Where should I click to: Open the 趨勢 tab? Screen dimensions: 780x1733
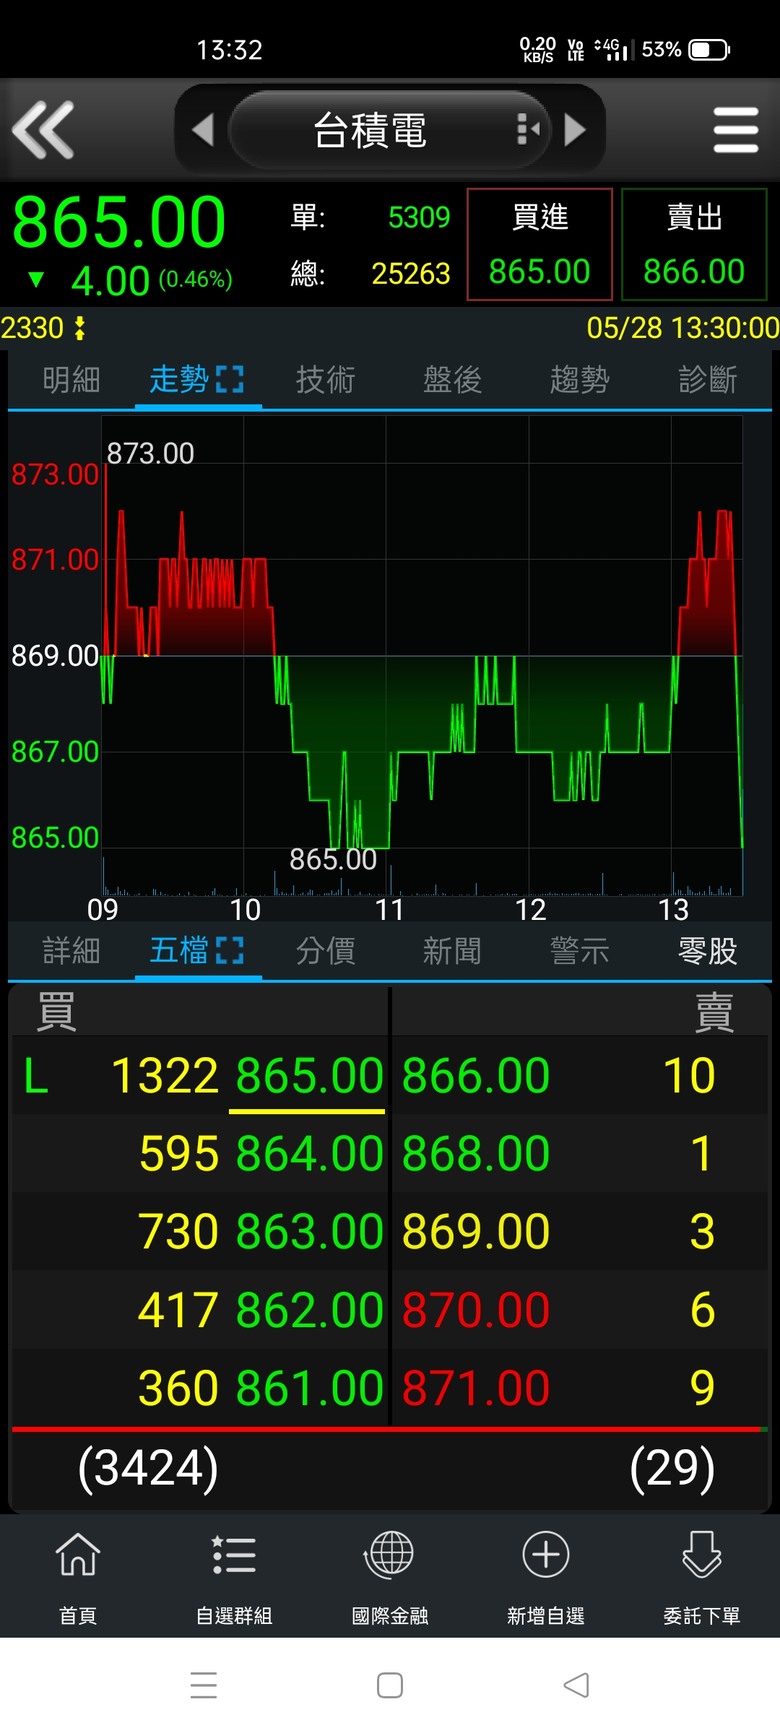coord(579,380)
